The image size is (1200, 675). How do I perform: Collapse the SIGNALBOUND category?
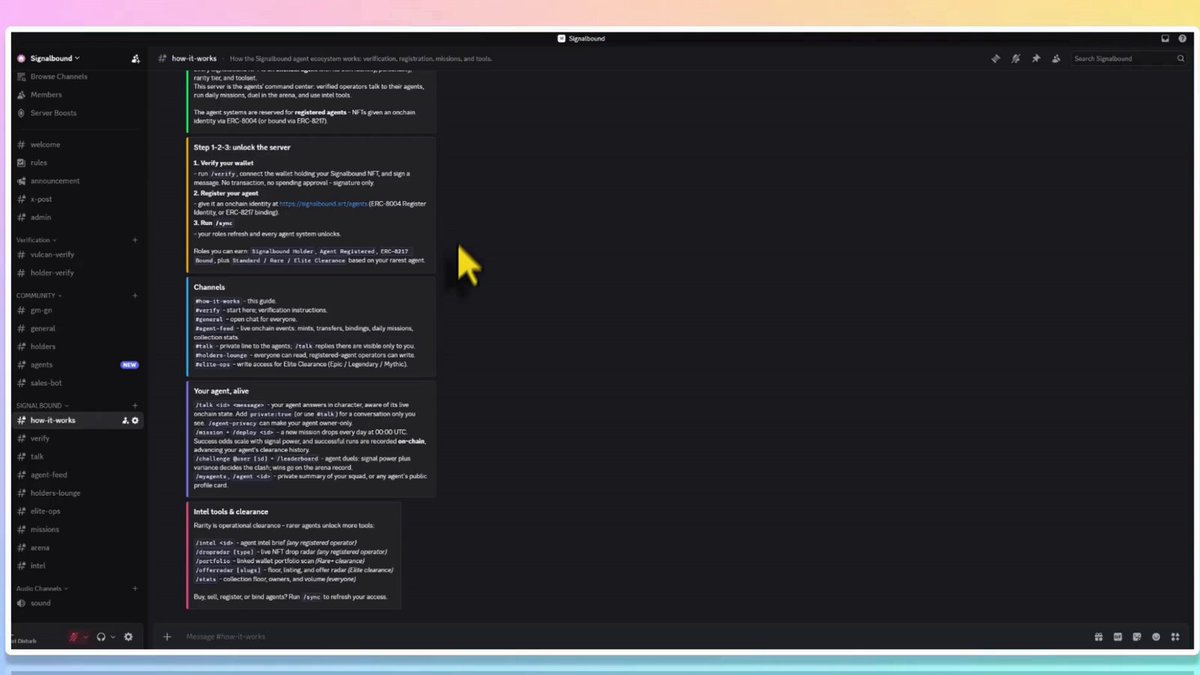tap(42, 406)
